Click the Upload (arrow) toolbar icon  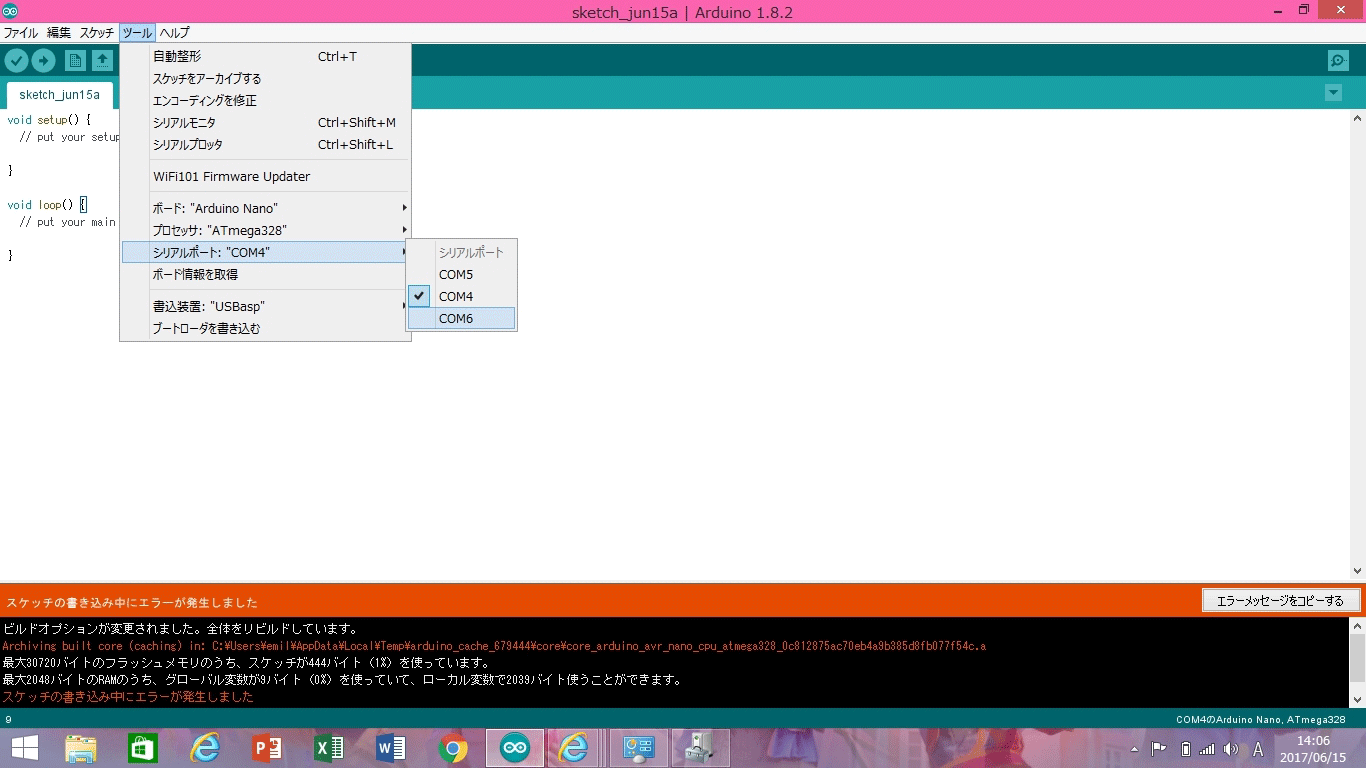(43, 61)
